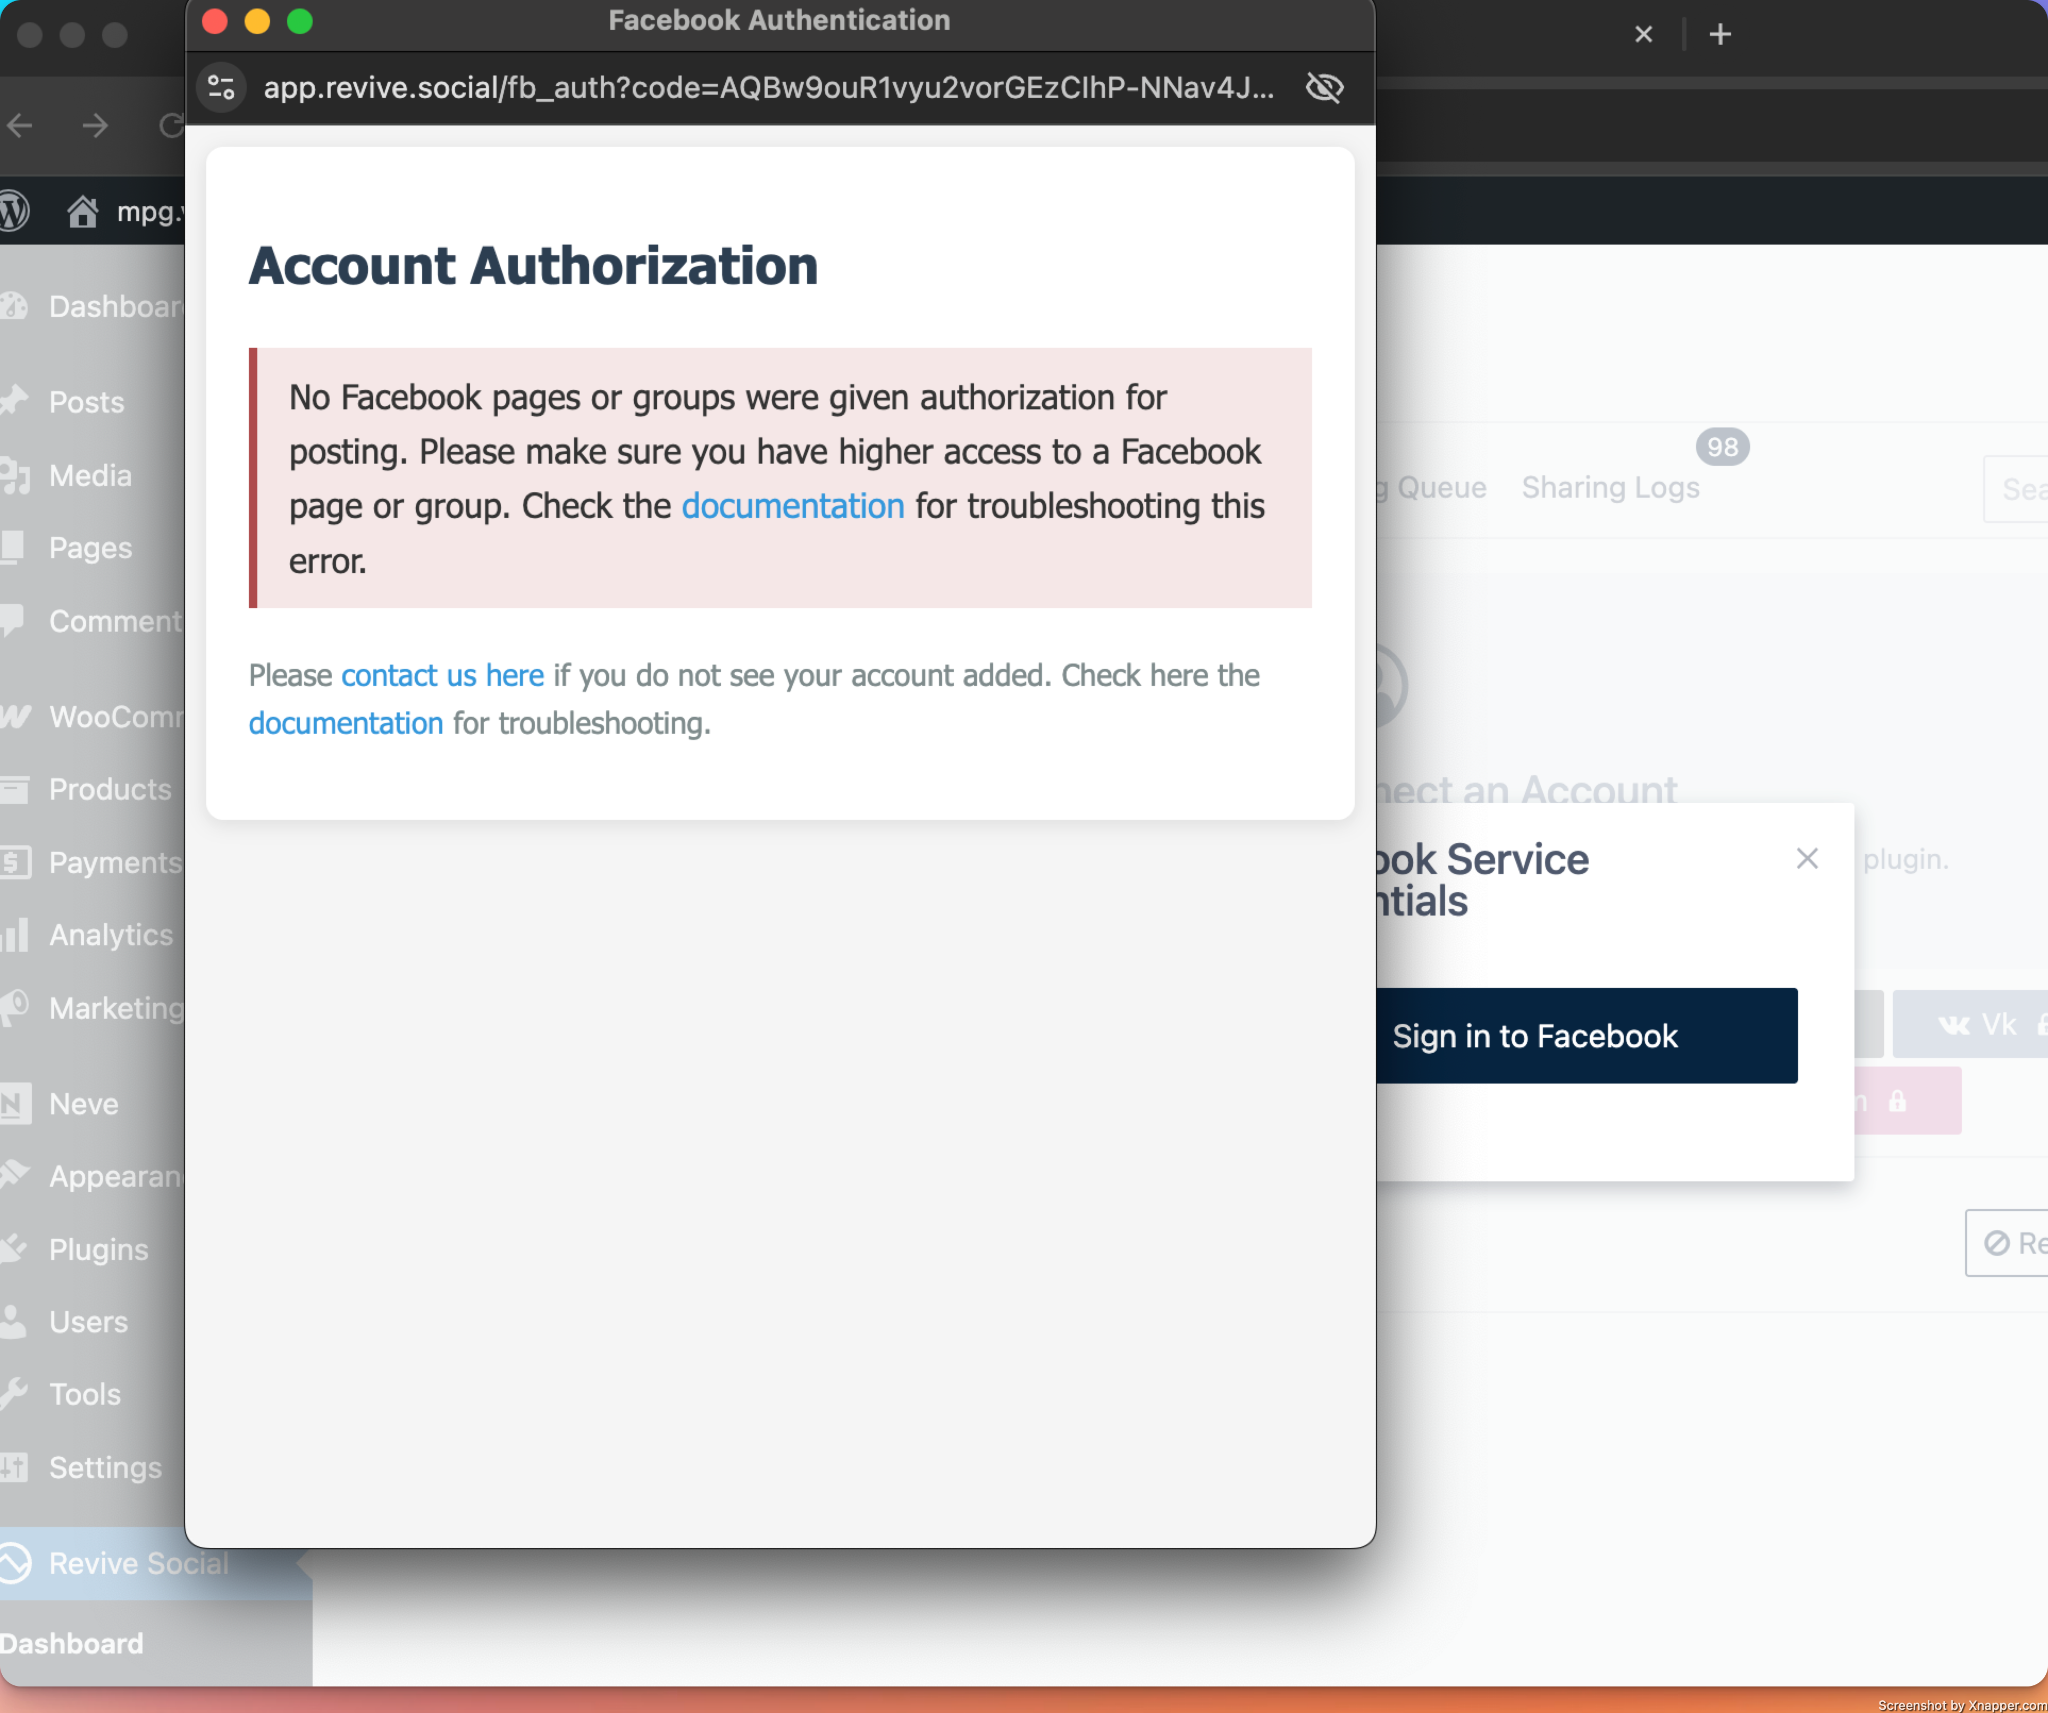Open the Plugins sidebar item
Viewport: 2048px width, 1713px height.
98,1249
